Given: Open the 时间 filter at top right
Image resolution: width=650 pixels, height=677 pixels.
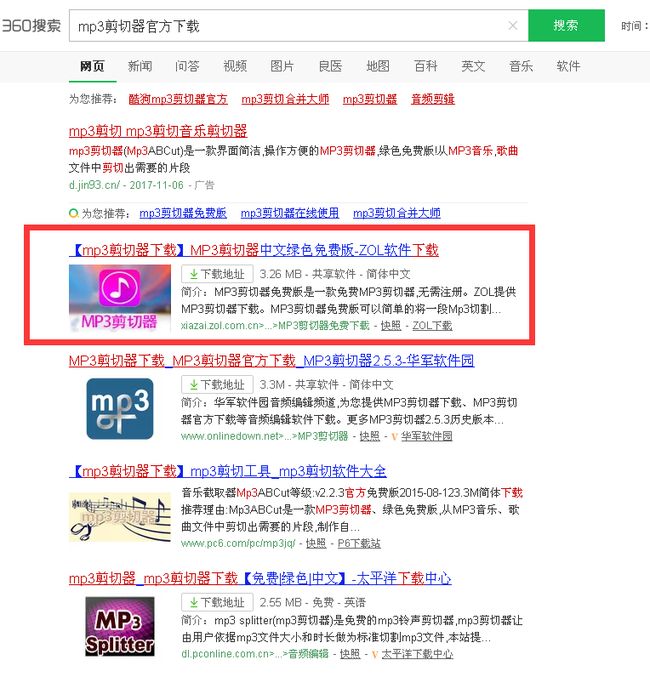Looking at the screenshot, I should (635, 26).
